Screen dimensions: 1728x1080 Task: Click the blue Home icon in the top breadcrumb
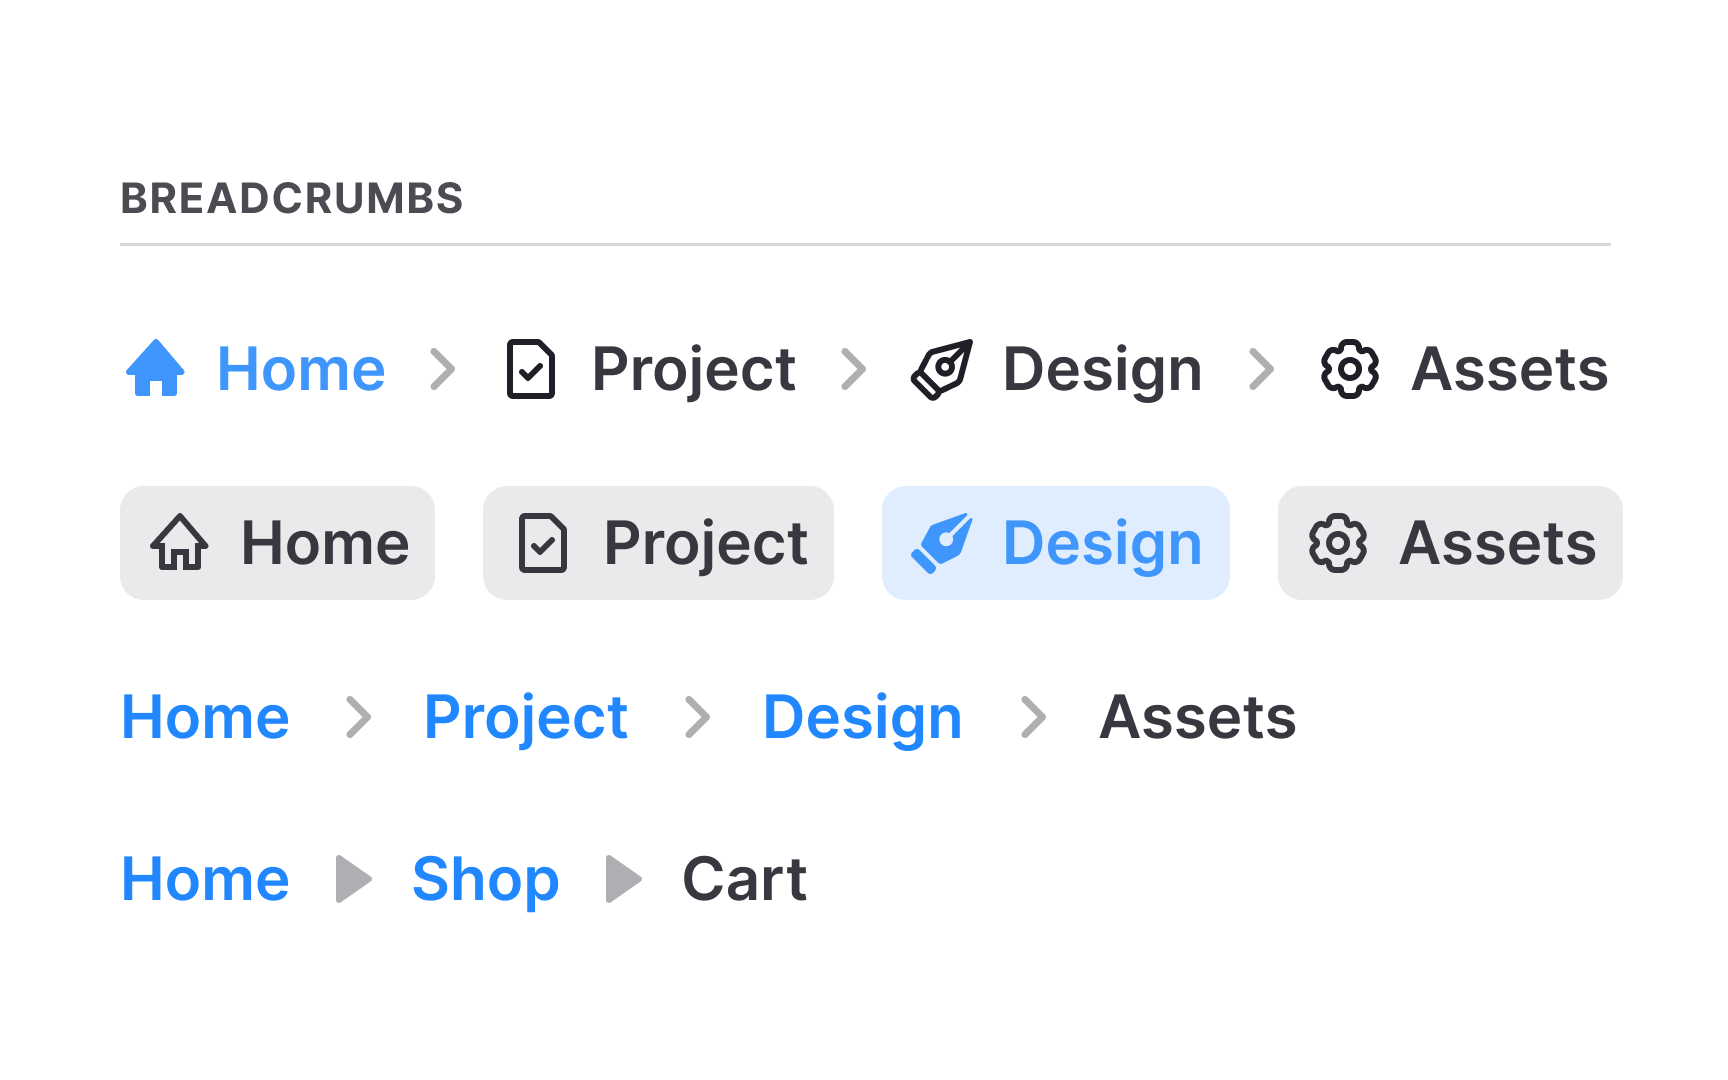pos(156,369)
